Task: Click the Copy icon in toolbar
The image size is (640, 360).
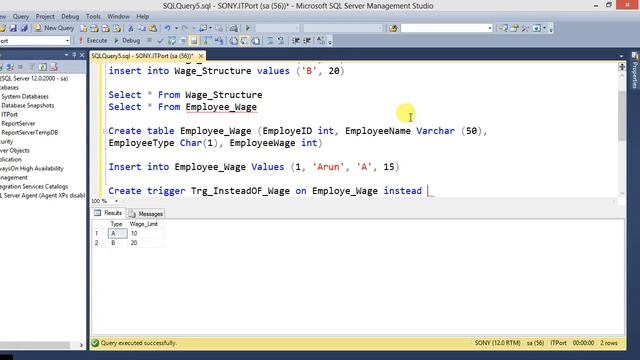Action: click(x=142, y=28)
